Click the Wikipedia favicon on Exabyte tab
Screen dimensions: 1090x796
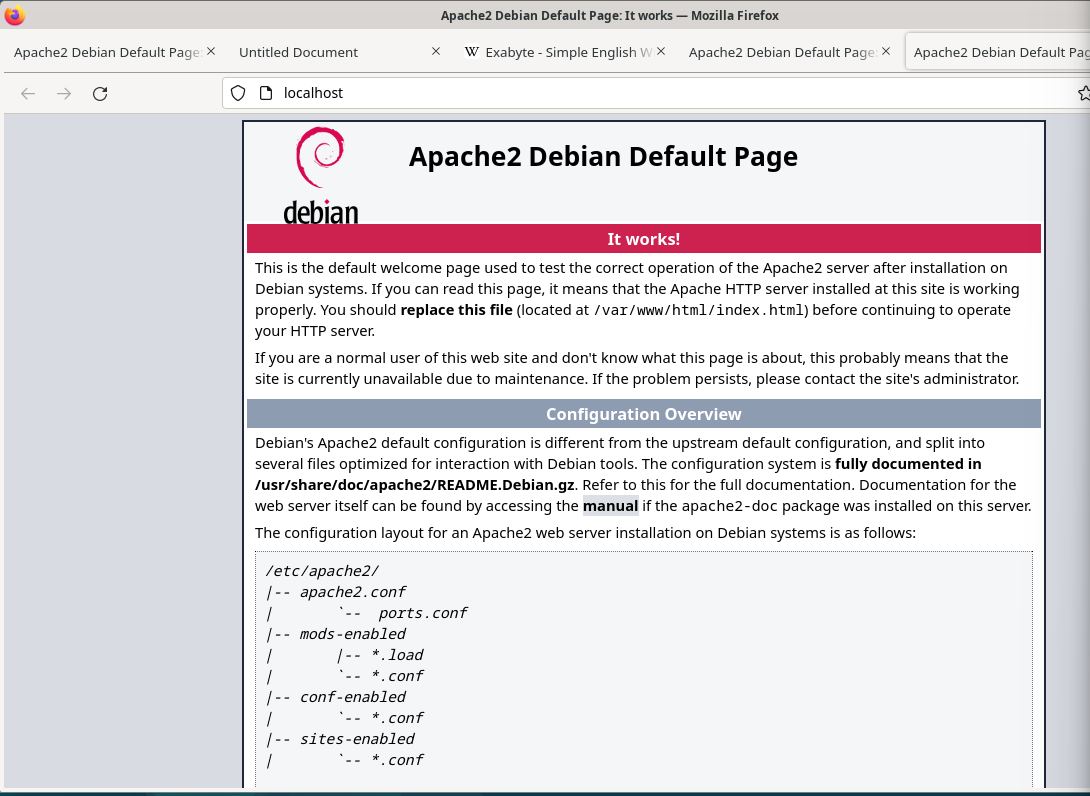[472, 52]
